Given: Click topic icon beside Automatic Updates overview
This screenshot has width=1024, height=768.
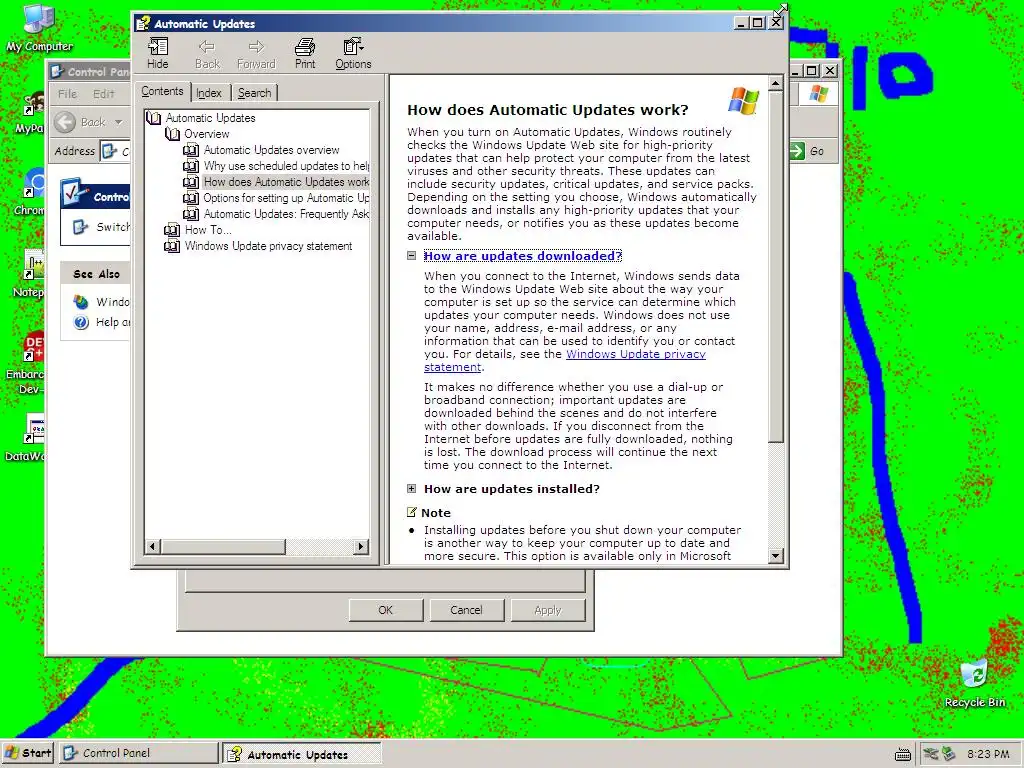Looking at the screenshot, I should [x=191, y=150].
